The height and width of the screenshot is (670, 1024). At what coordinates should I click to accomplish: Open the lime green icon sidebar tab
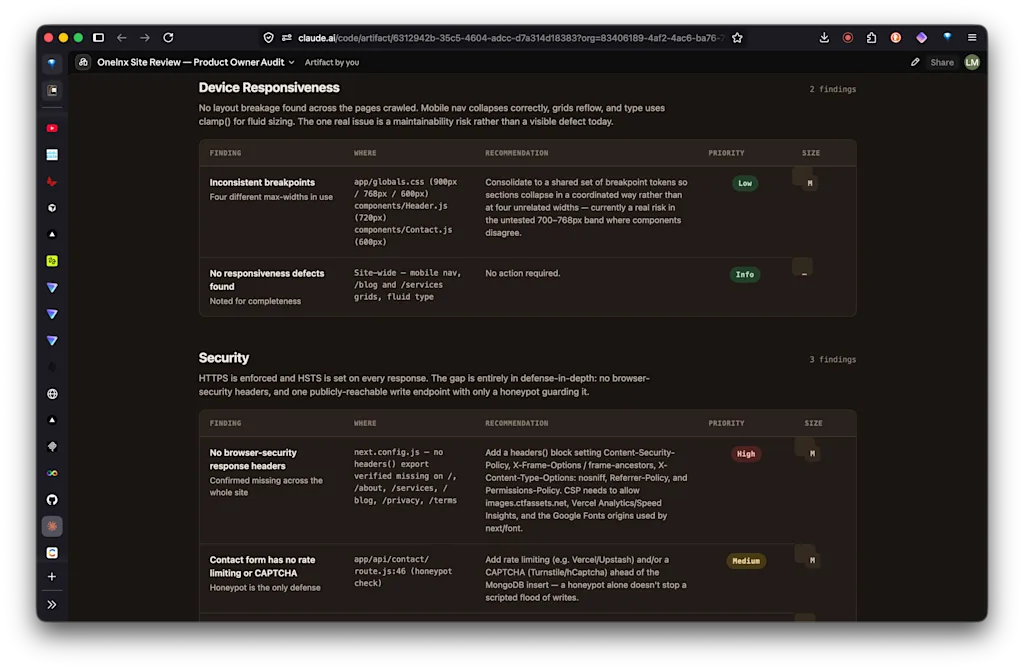click(x=52, y=261)
